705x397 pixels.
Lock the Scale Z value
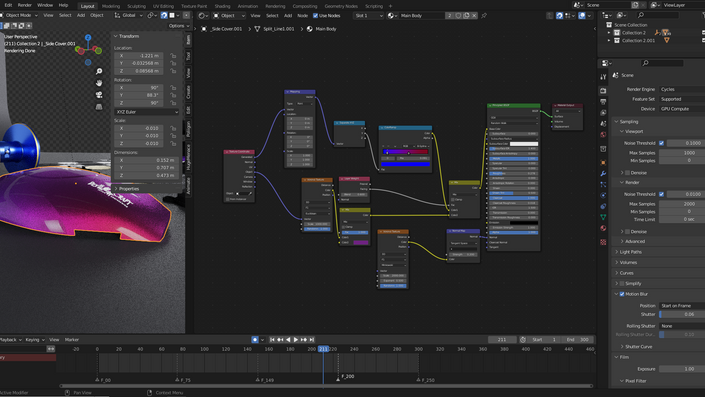(x=173, y=143)
